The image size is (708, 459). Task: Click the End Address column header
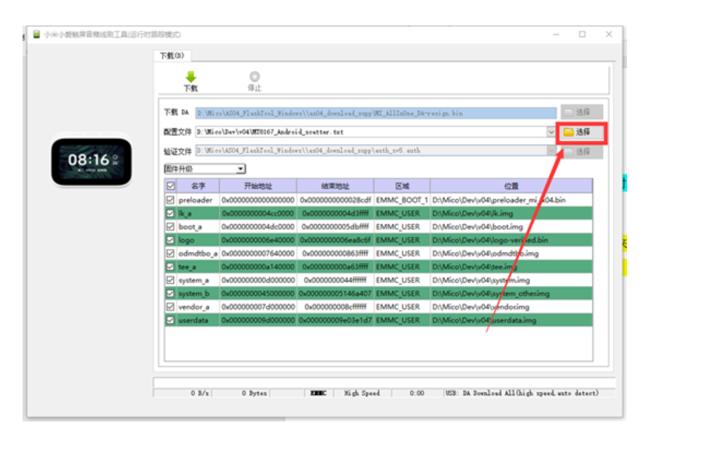click(335, 185)
